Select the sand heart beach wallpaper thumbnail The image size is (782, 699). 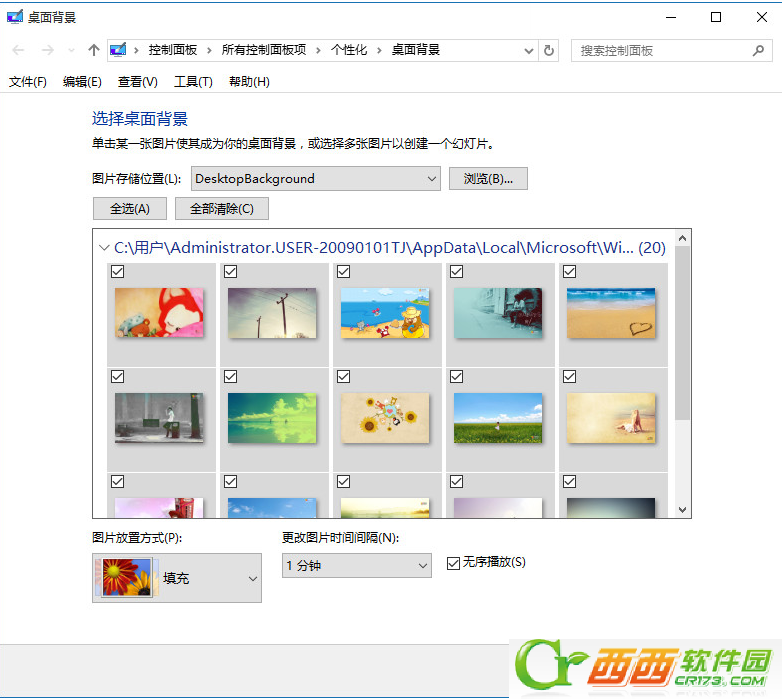tap(611, 313)
